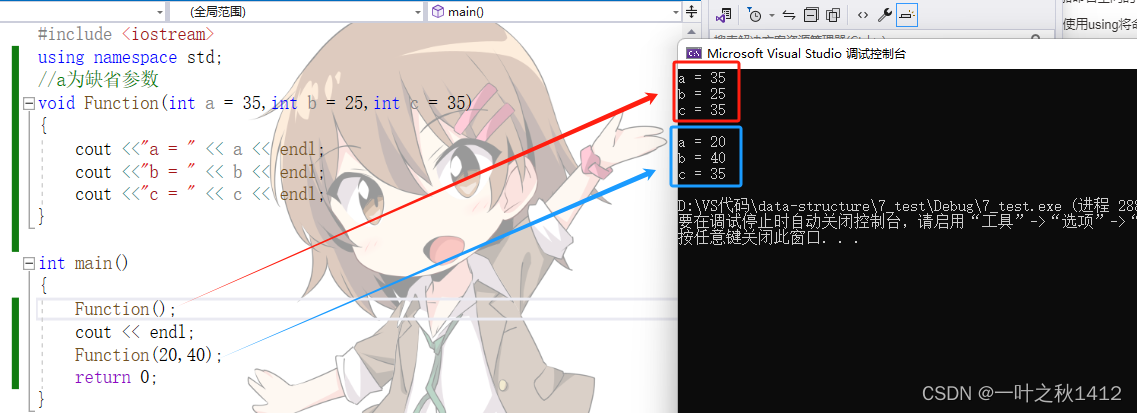This screenshot has width=1137, height=413.
Task: Collapse the void Function definition block
Action: click(x=29, y=104)
